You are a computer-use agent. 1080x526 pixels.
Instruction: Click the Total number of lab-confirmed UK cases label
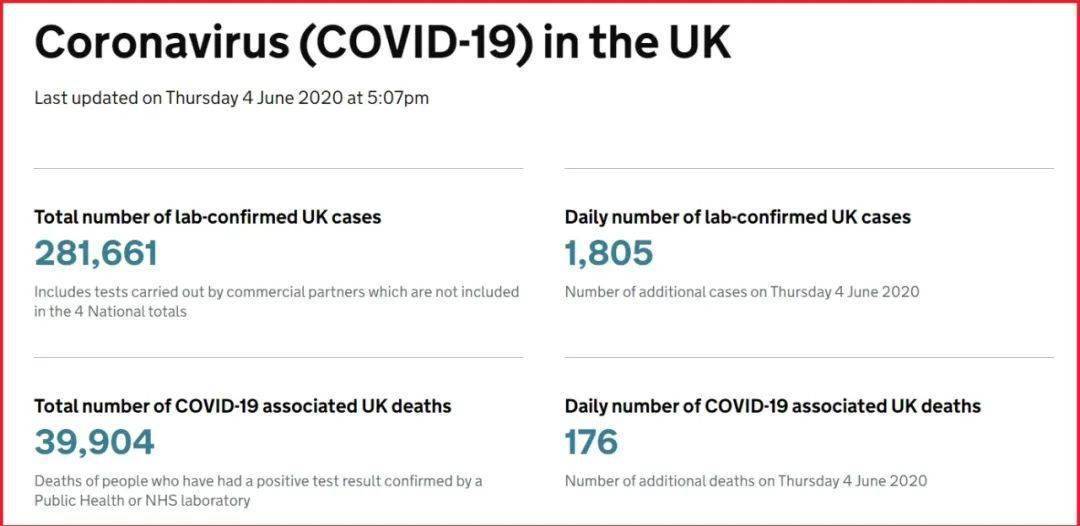pyautogui.click(x=208, y=218)
